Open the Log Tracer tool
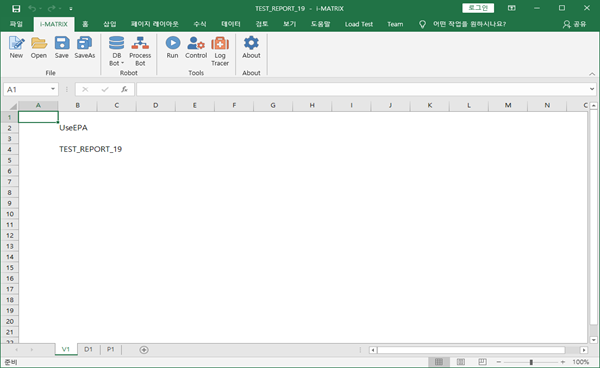This screenshot has height=368, width=600. click(x=220, y=51)
